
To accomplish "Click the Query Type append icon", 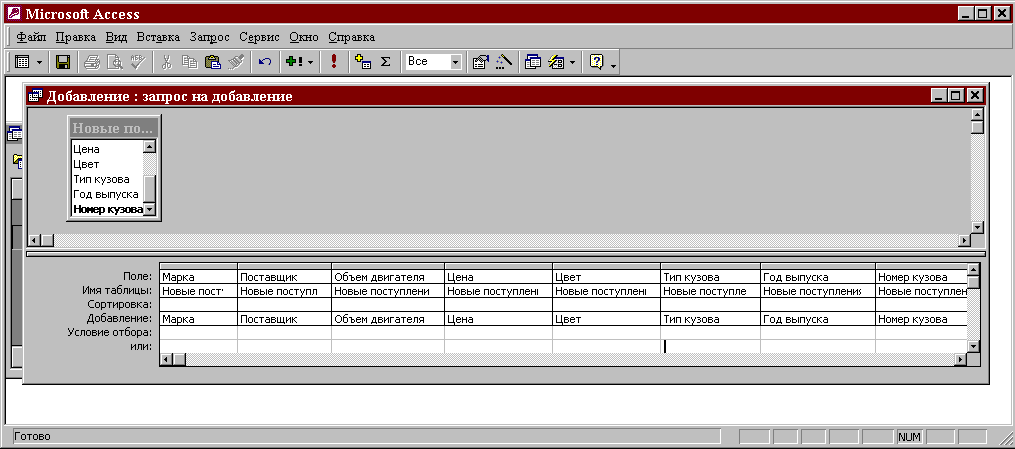I will click(294, 62).
